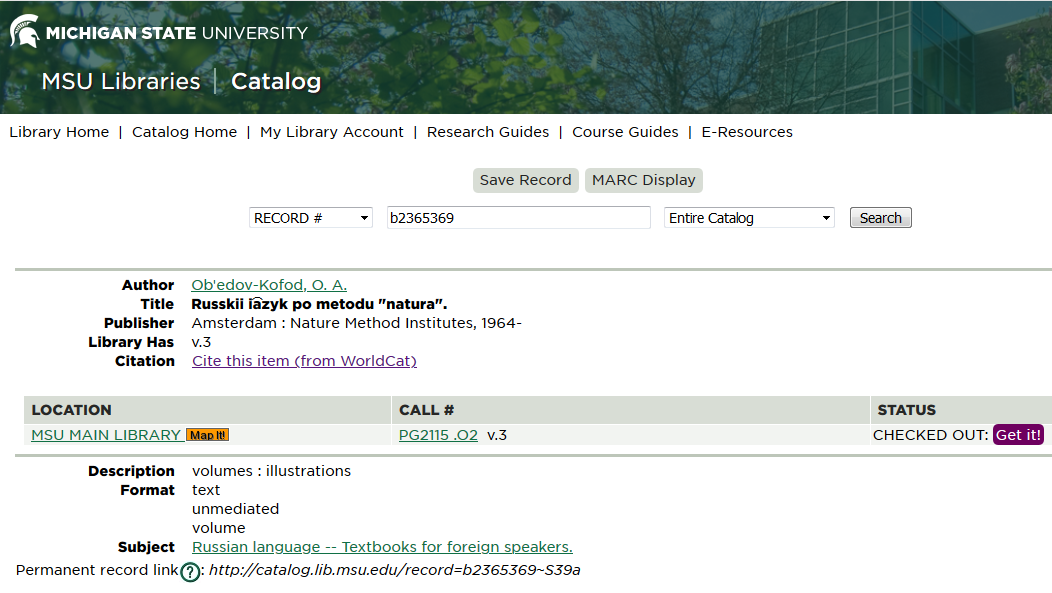Open Catalog Home
This screenshot has width=1052, height=593.
185,132
